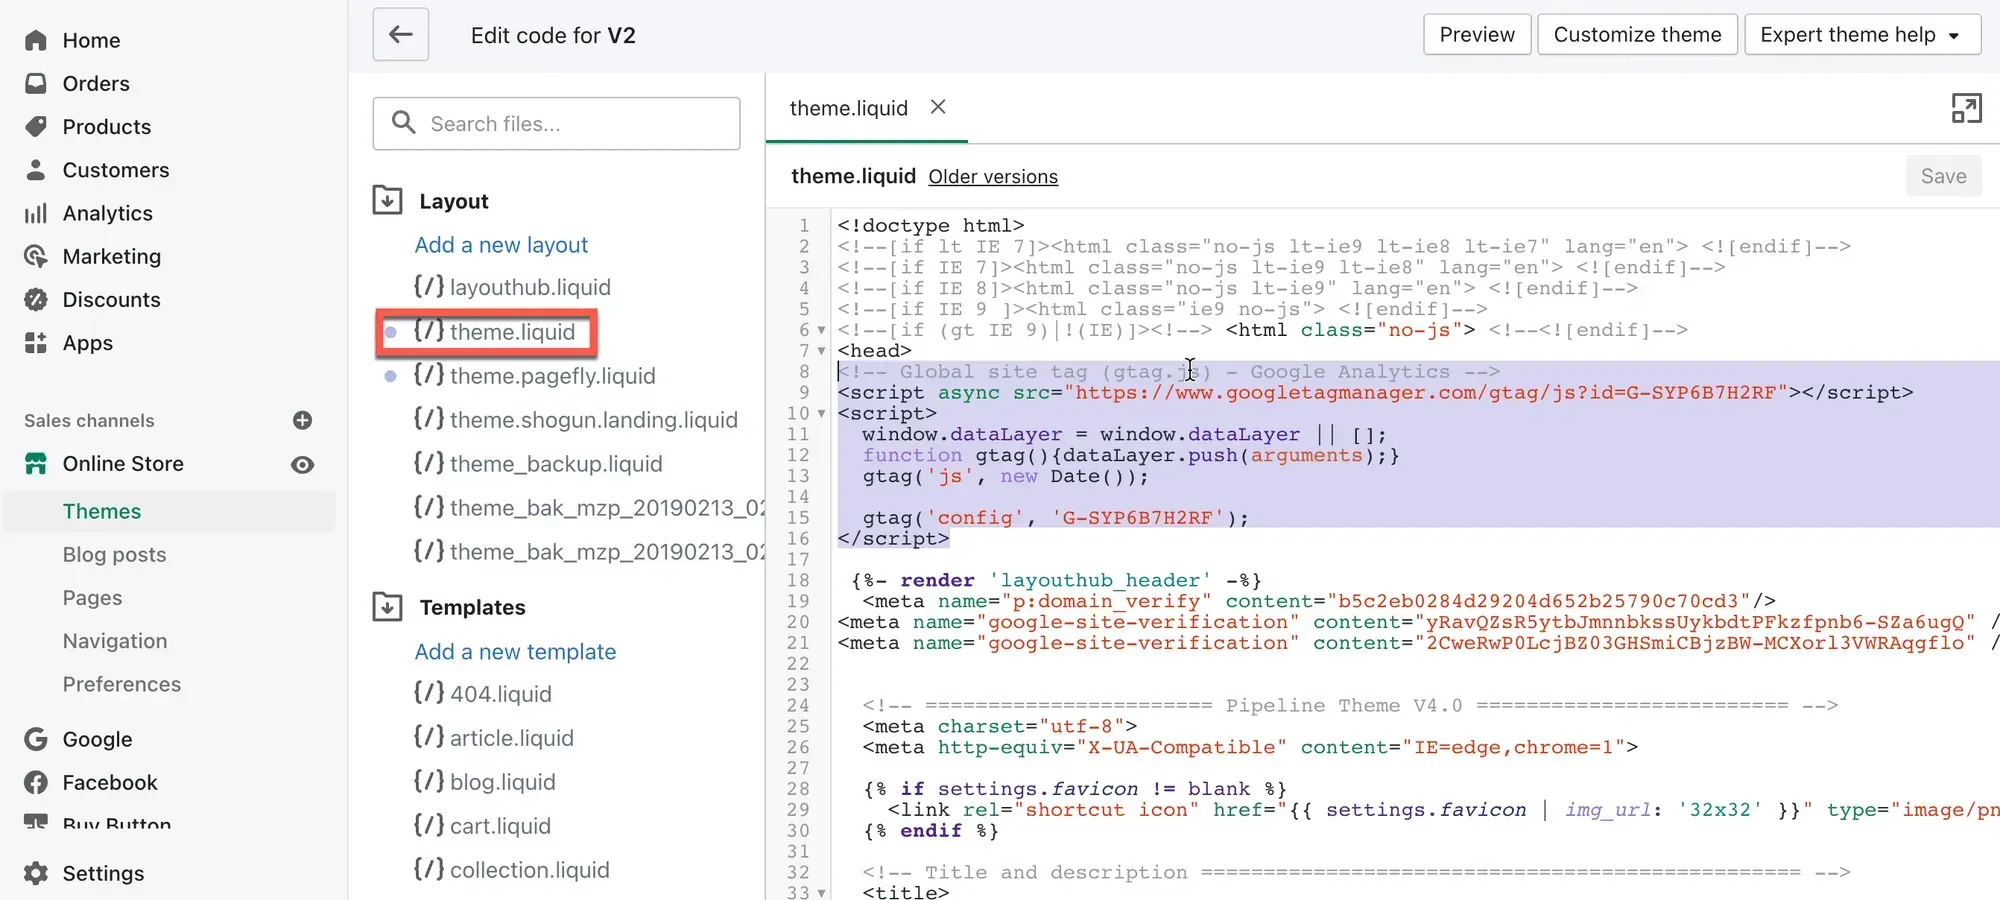Open the Home section icon

[36, 40]
